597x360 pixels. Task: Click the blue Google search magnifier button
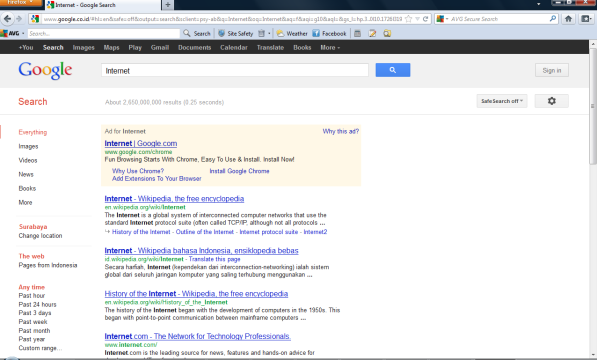[393, 70]
